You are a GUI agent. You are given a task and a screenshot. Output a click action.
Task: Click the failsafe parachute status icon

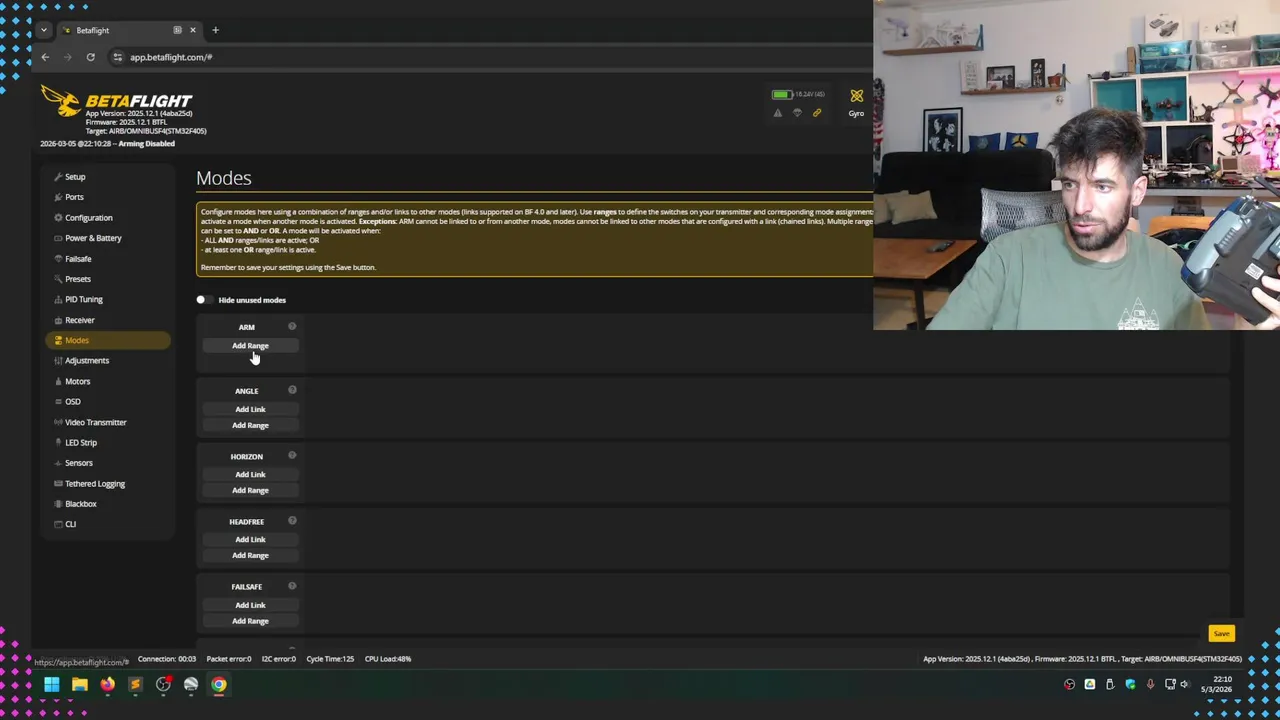[797, 113]
